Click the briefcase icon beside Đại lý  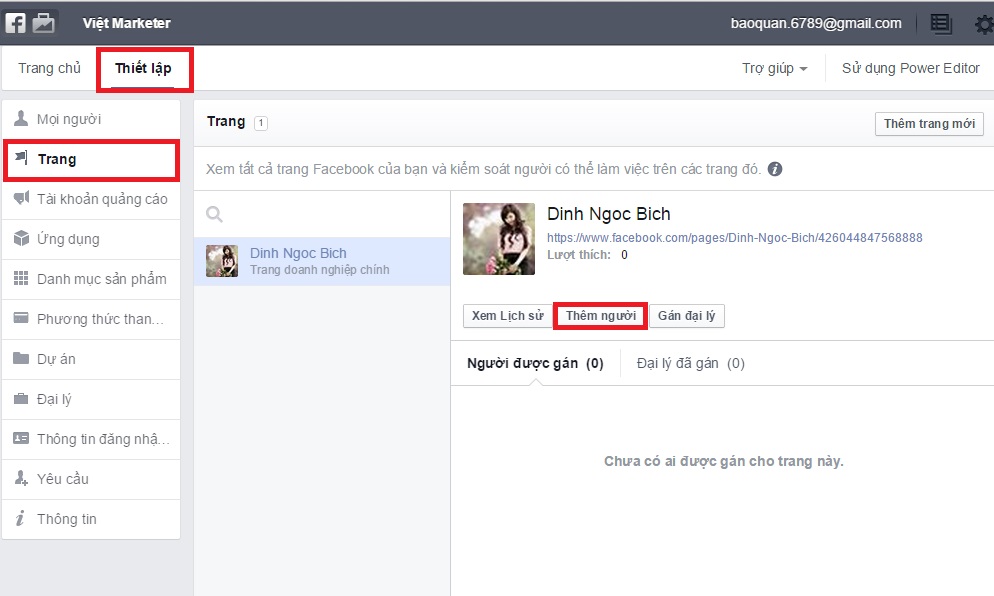pyautogui.click(x=22, y=398)
